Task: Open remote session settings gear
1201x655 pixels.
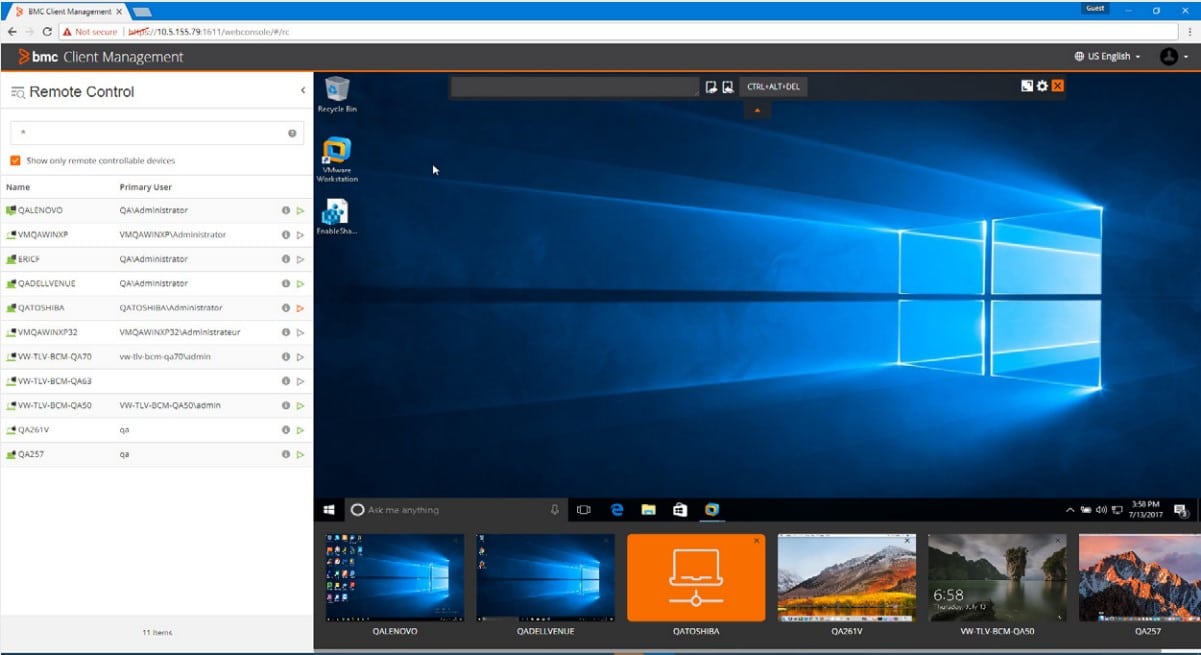Action: coord(1042,86)
